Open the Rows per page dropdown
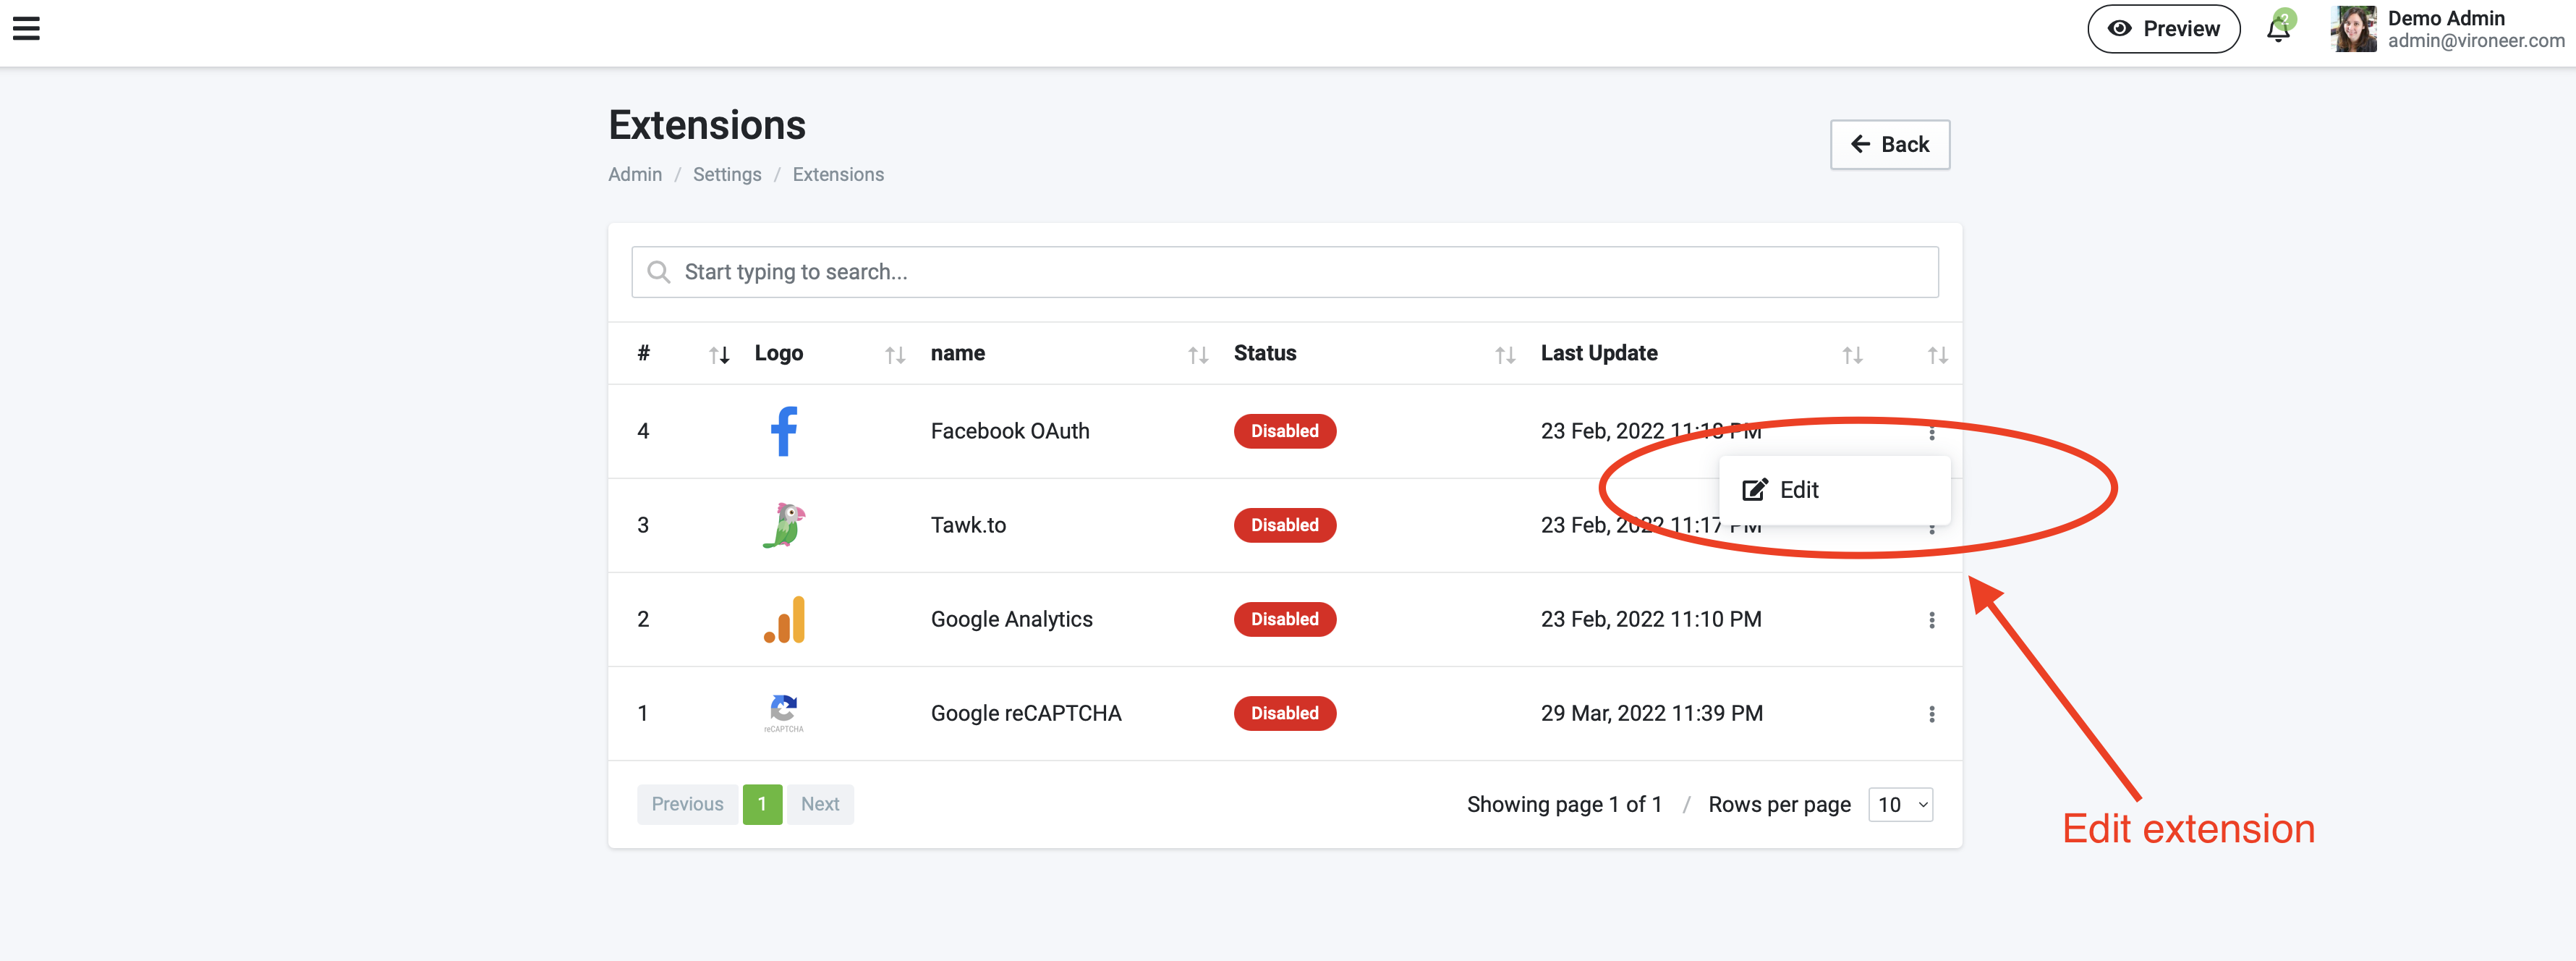The width and height of the screenshot is (2576, 961). tap(1900, 805)
